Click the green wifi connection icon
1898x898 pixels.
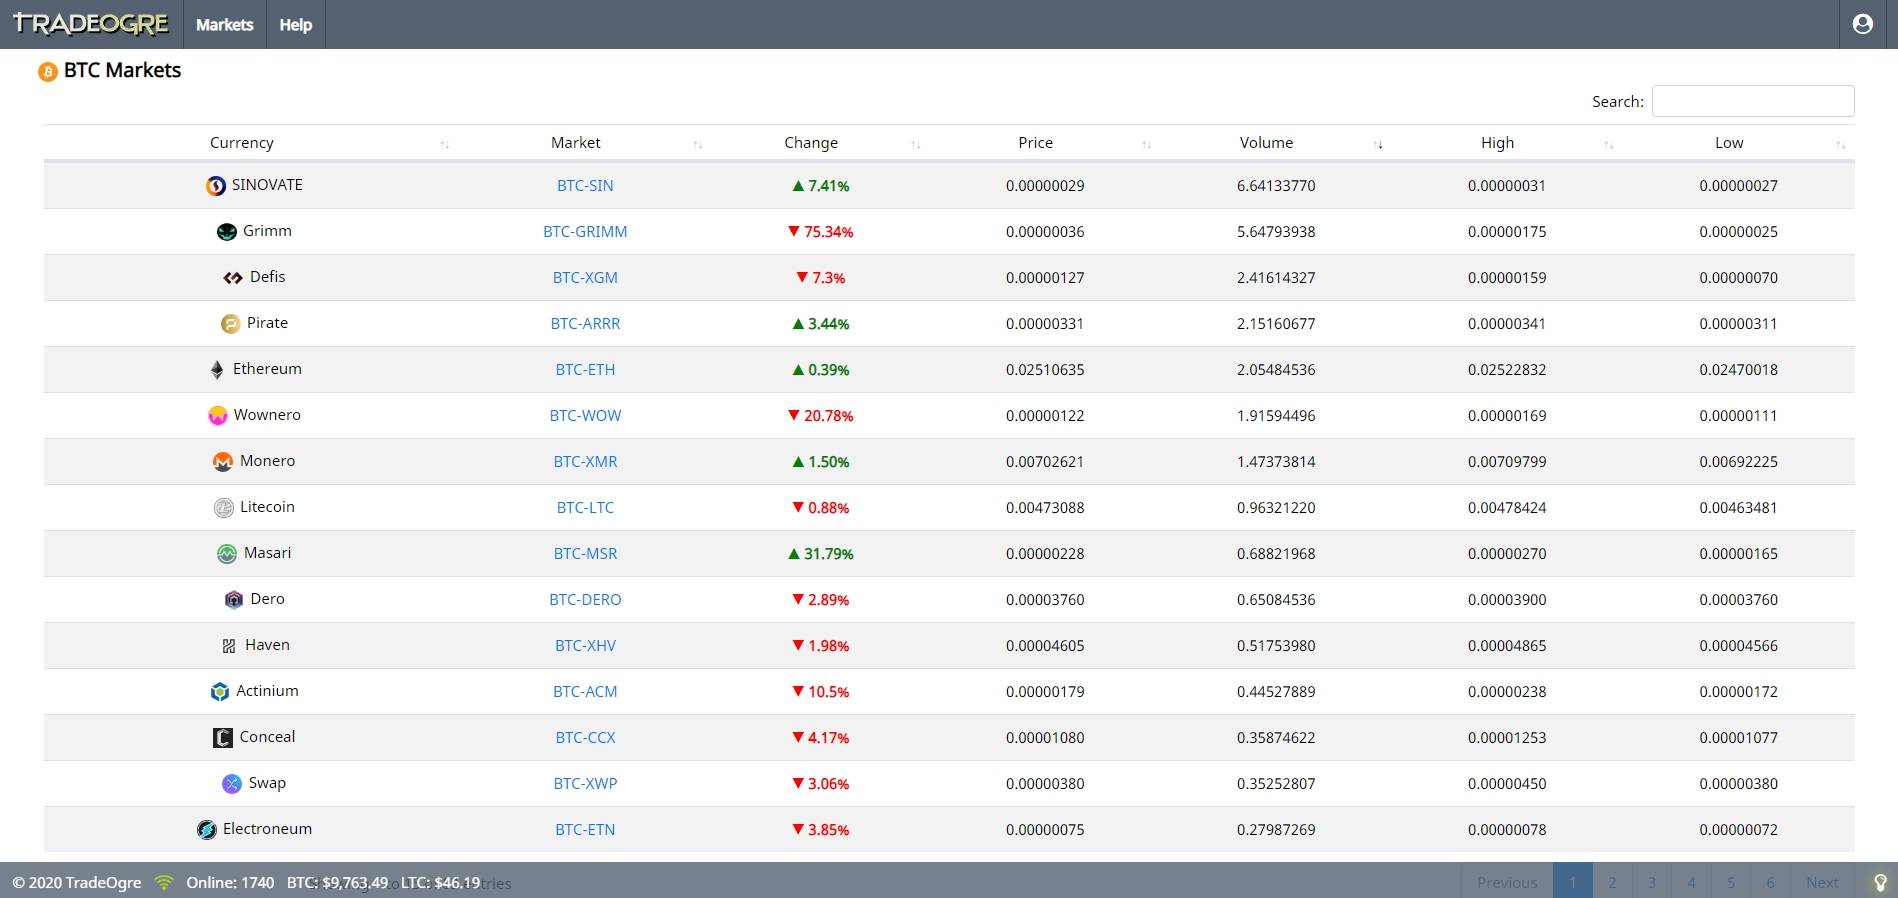point(164,882)
